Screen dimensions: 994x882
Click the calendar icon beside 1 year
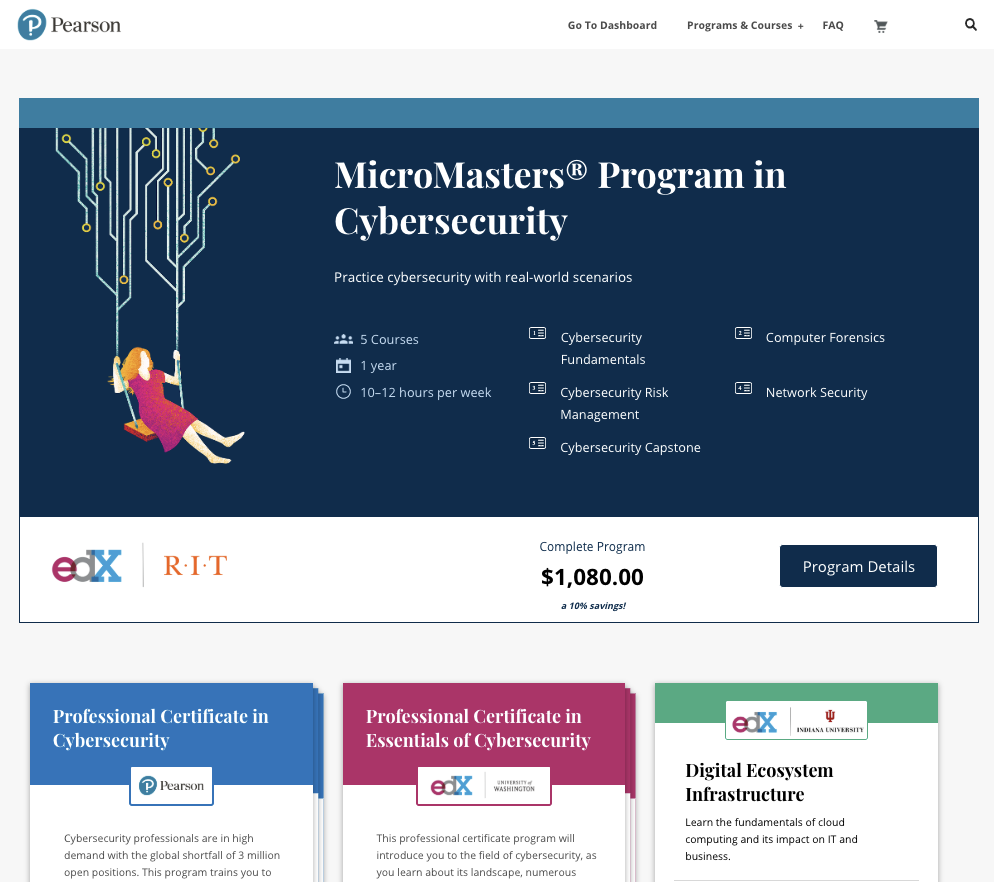(343, 365)
